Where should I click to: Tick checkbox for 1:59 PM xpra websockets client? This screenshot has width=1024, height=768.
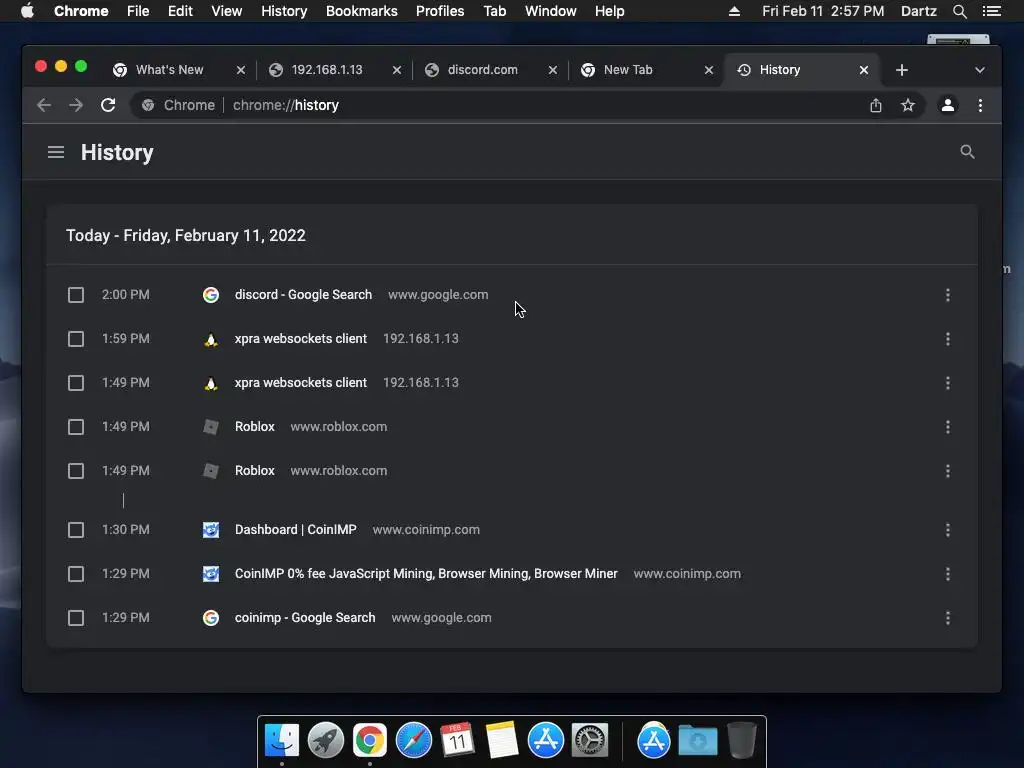[x=76, y=339]
